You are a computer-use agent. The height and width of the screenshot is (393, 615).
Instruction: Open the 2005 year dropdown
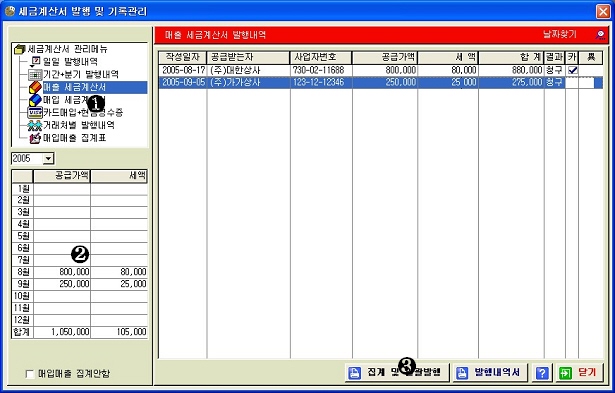click(49, 159)
